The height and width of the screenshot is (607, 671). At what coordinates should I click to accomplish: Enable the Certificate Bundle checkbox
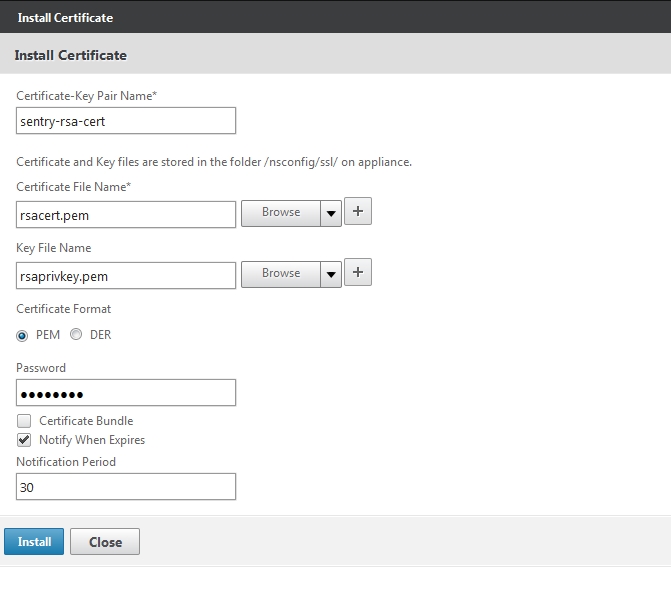(x=24, y=421)
